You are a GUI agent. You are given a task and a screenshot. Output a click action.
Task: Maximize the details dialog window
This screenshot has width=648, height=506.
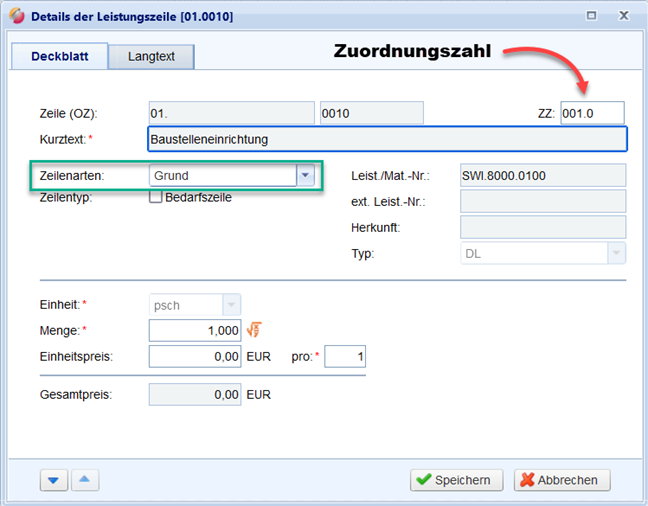click(592, 16)
